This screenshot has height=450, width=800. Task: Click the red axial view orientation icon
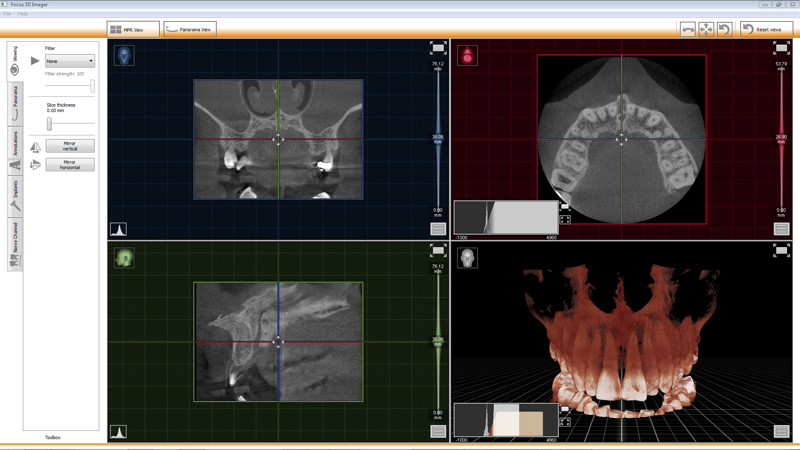point(467,55)
